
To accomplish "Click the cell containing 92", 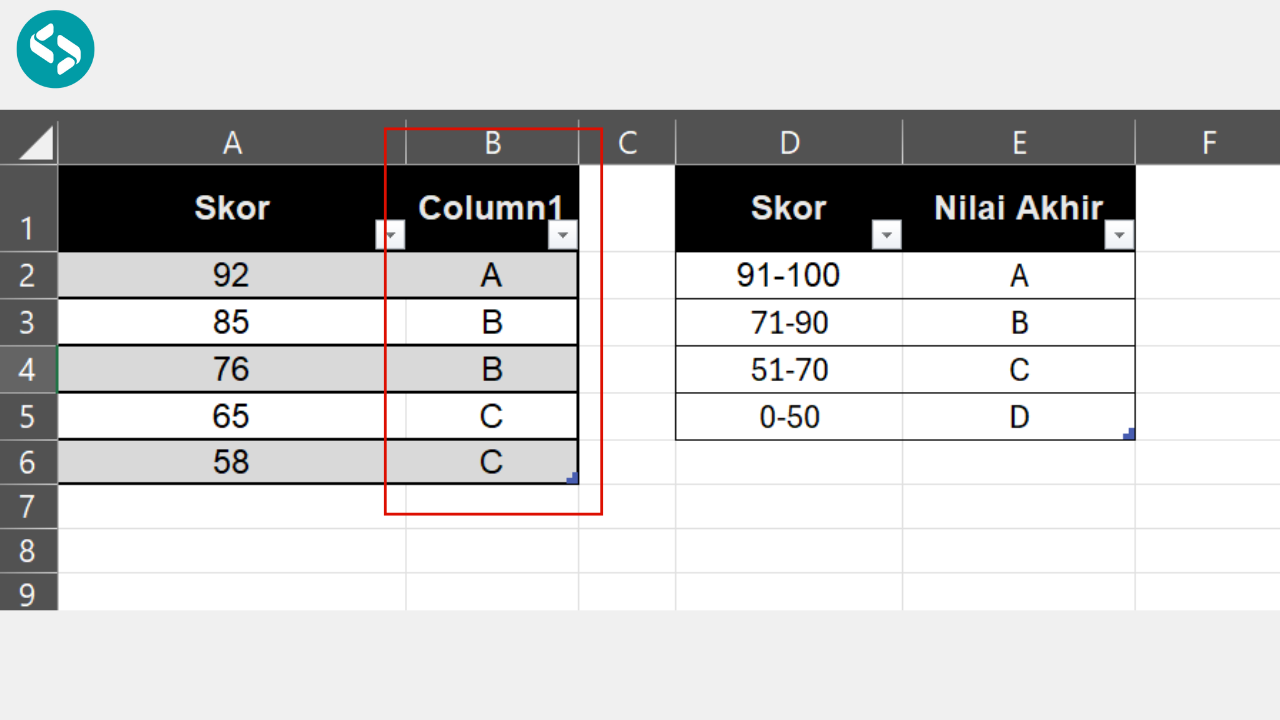I will [x=231, y=275].
